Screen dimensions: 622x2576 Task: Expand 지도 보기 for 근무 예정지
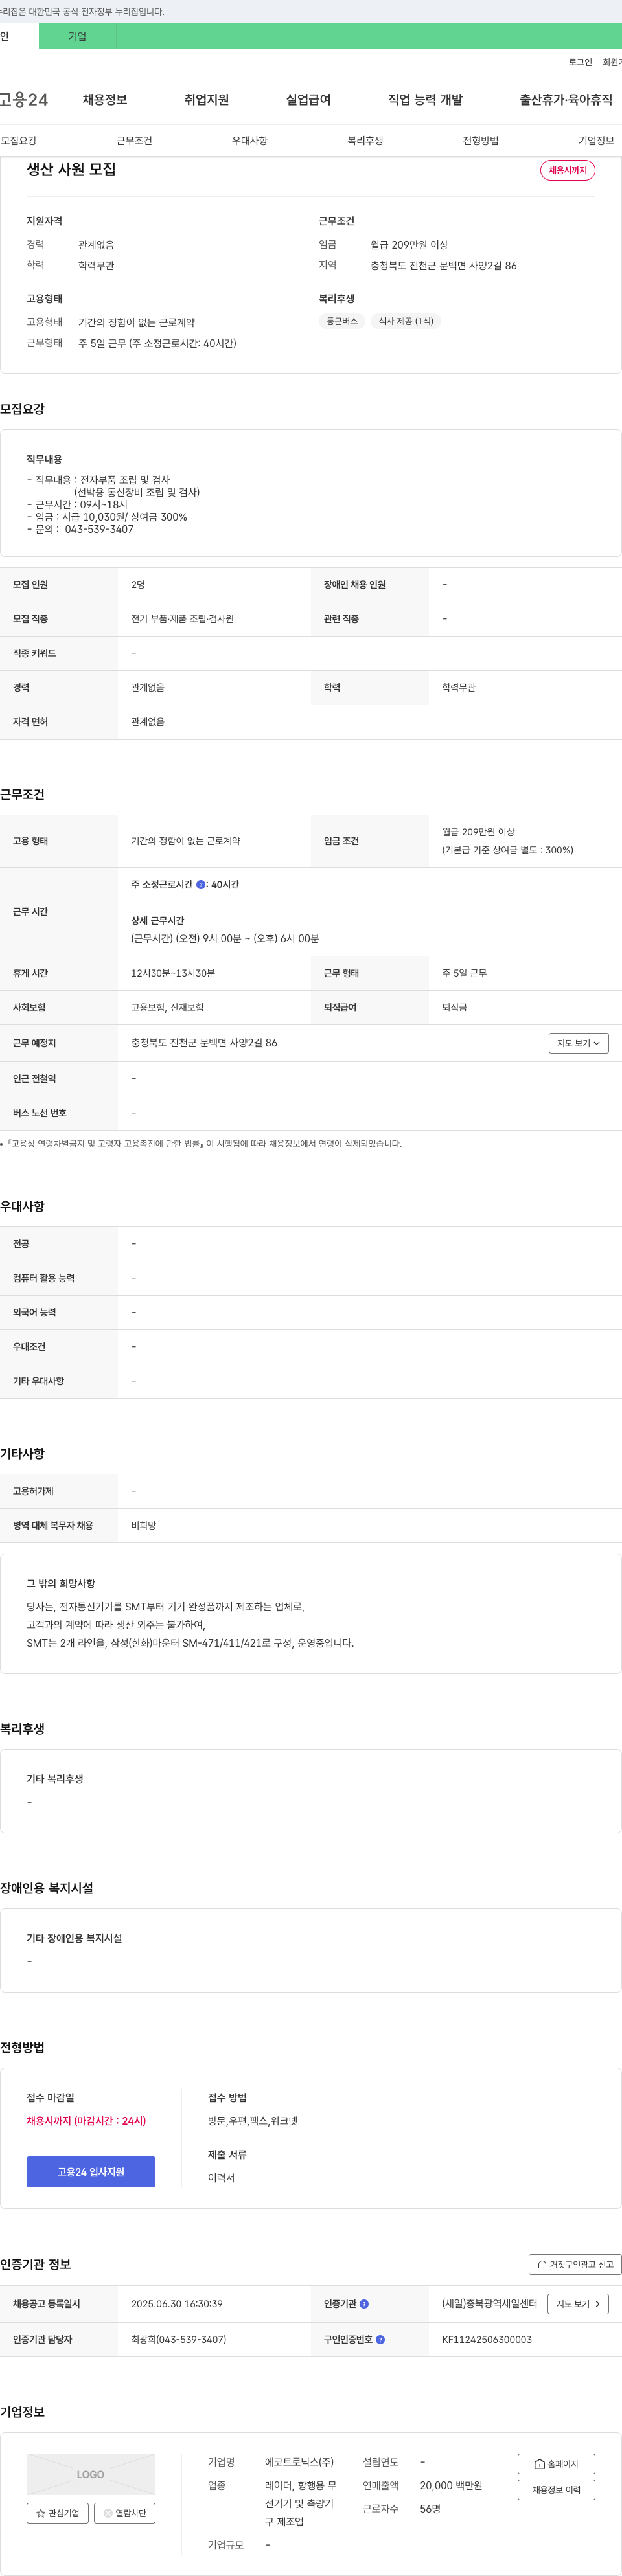pyautogui.click(x=578, y=1043)
